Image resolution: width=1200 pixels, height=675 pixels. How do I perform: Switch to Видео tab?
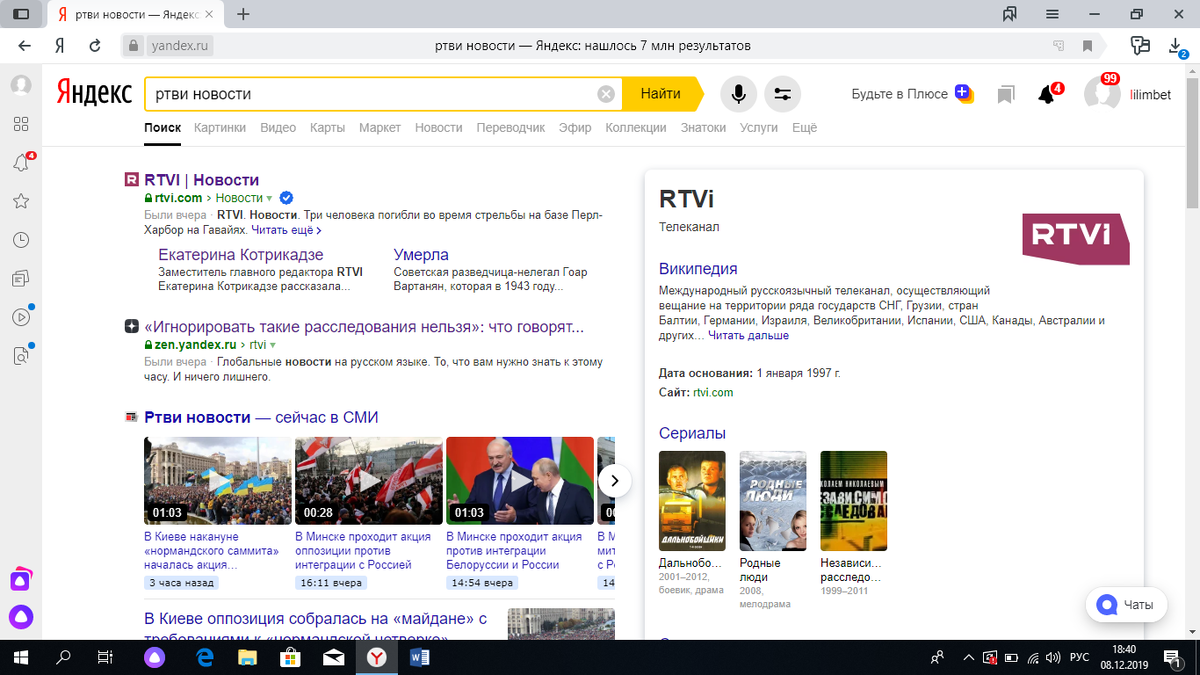click(x=278, y=128)
